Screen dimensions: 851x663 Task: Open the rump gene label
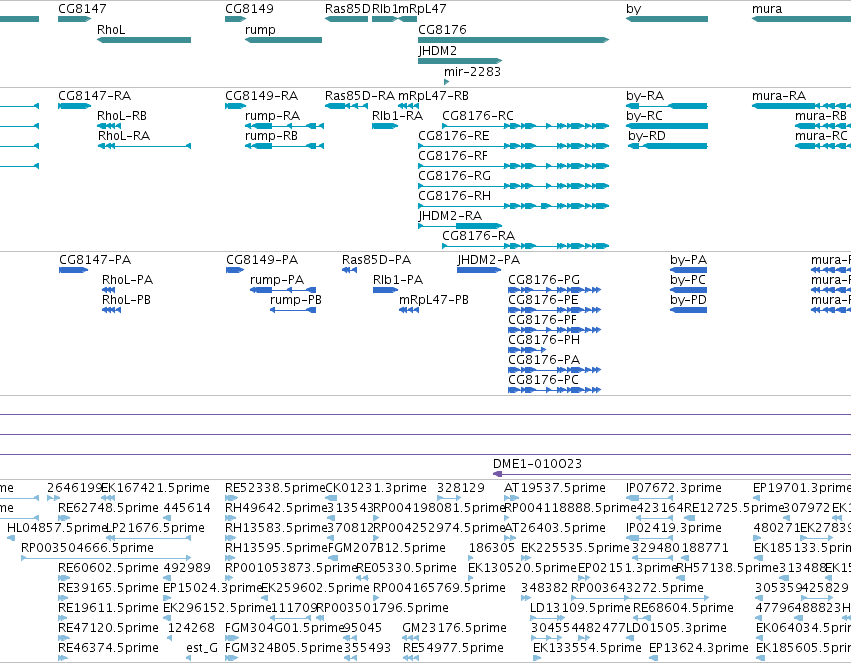coord(260,29)
